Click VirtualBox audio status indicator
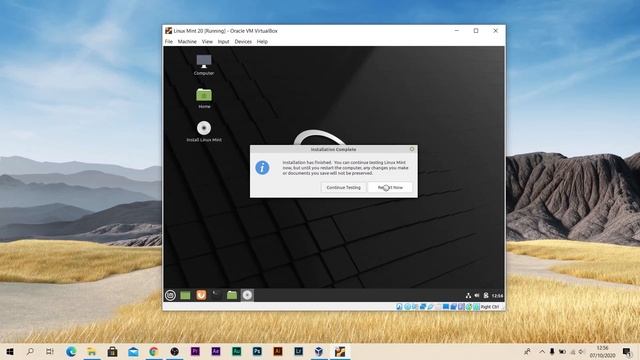 (x=415, y=307)
